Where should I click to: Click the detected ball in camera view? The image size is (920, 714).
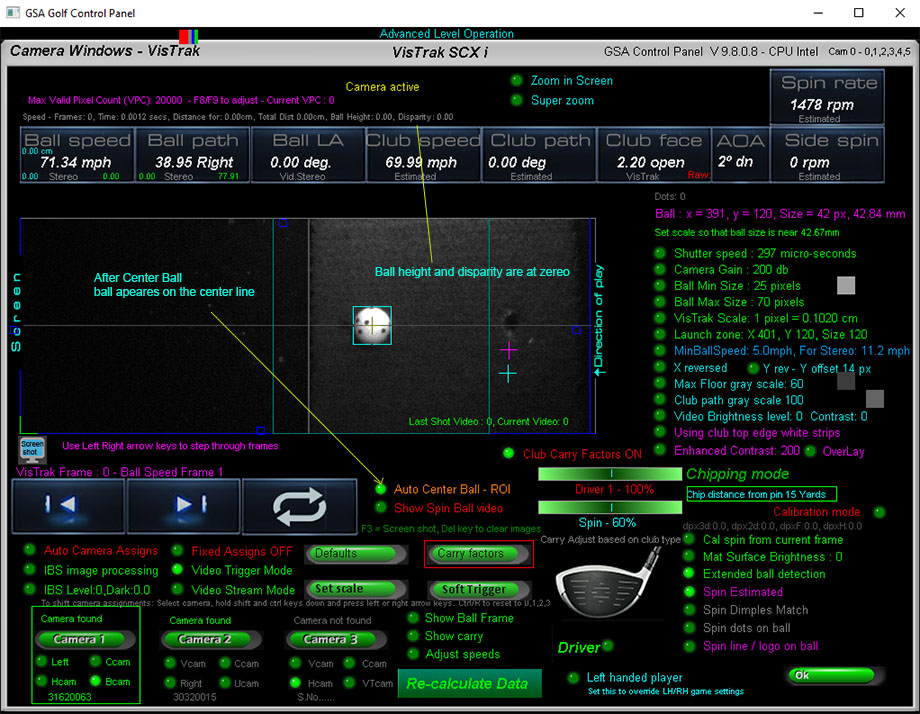(371, 326)
